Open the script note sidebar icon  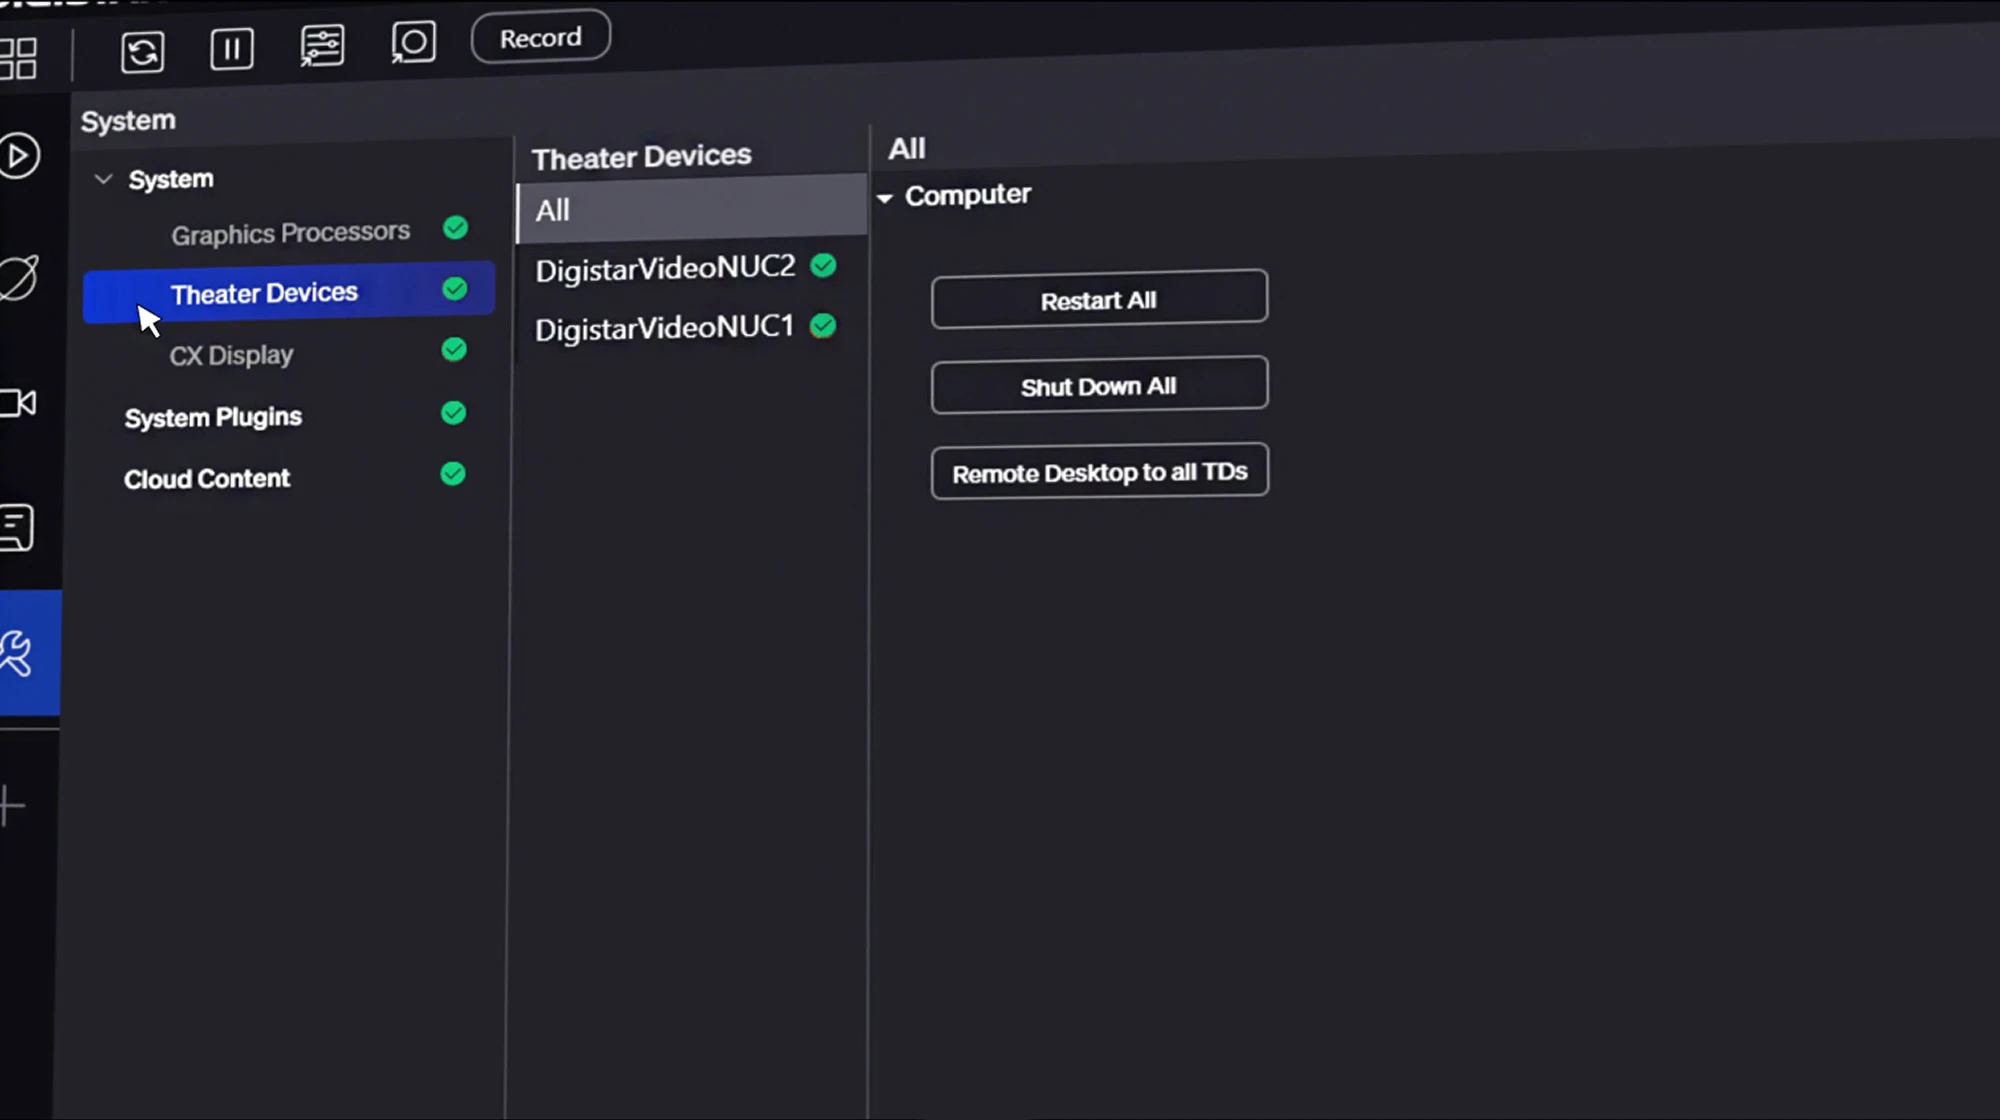pos(17,527)
